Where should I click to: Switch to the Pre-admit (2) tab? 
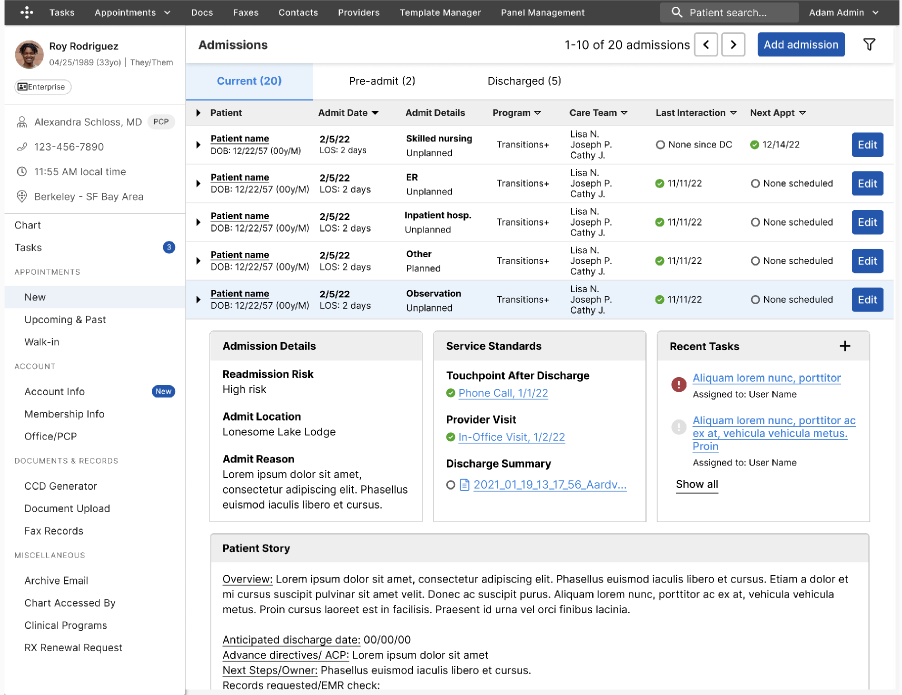382,81
